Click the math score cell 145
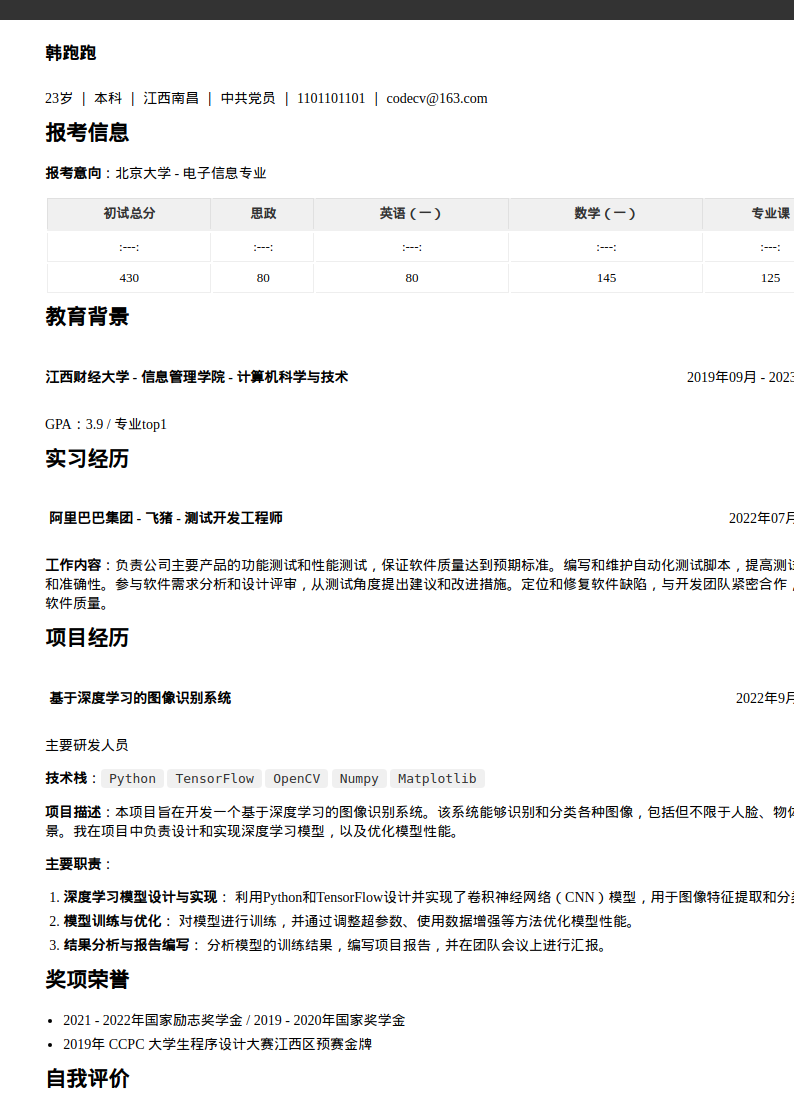This screenshot has width=794, height=1100. pyautogui.click(x=606, y=278)
